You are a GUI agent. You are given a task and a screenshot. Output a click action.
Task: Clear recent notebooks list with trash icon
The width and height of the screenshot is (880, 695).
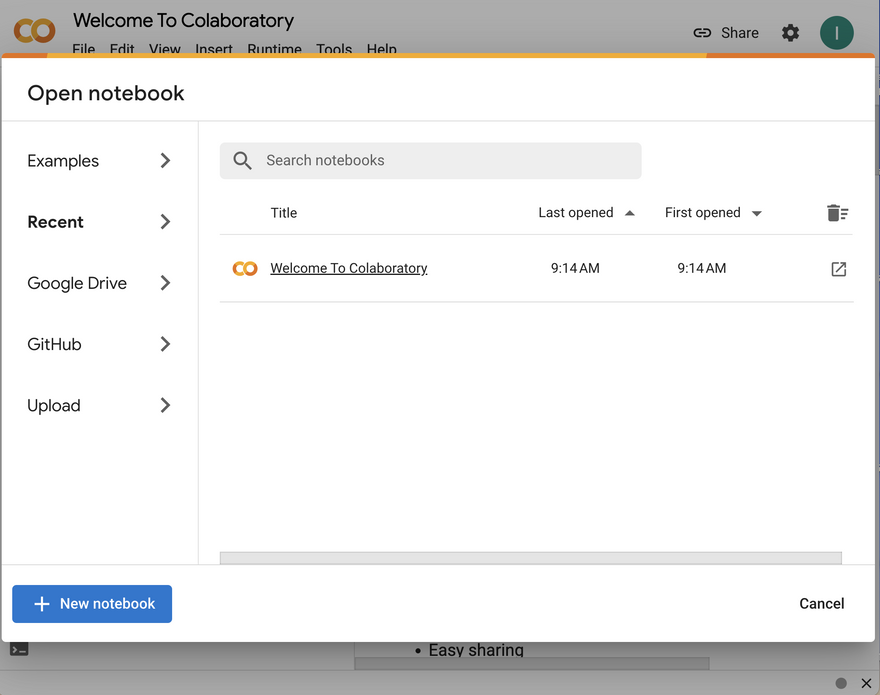[x=837, y=213]
